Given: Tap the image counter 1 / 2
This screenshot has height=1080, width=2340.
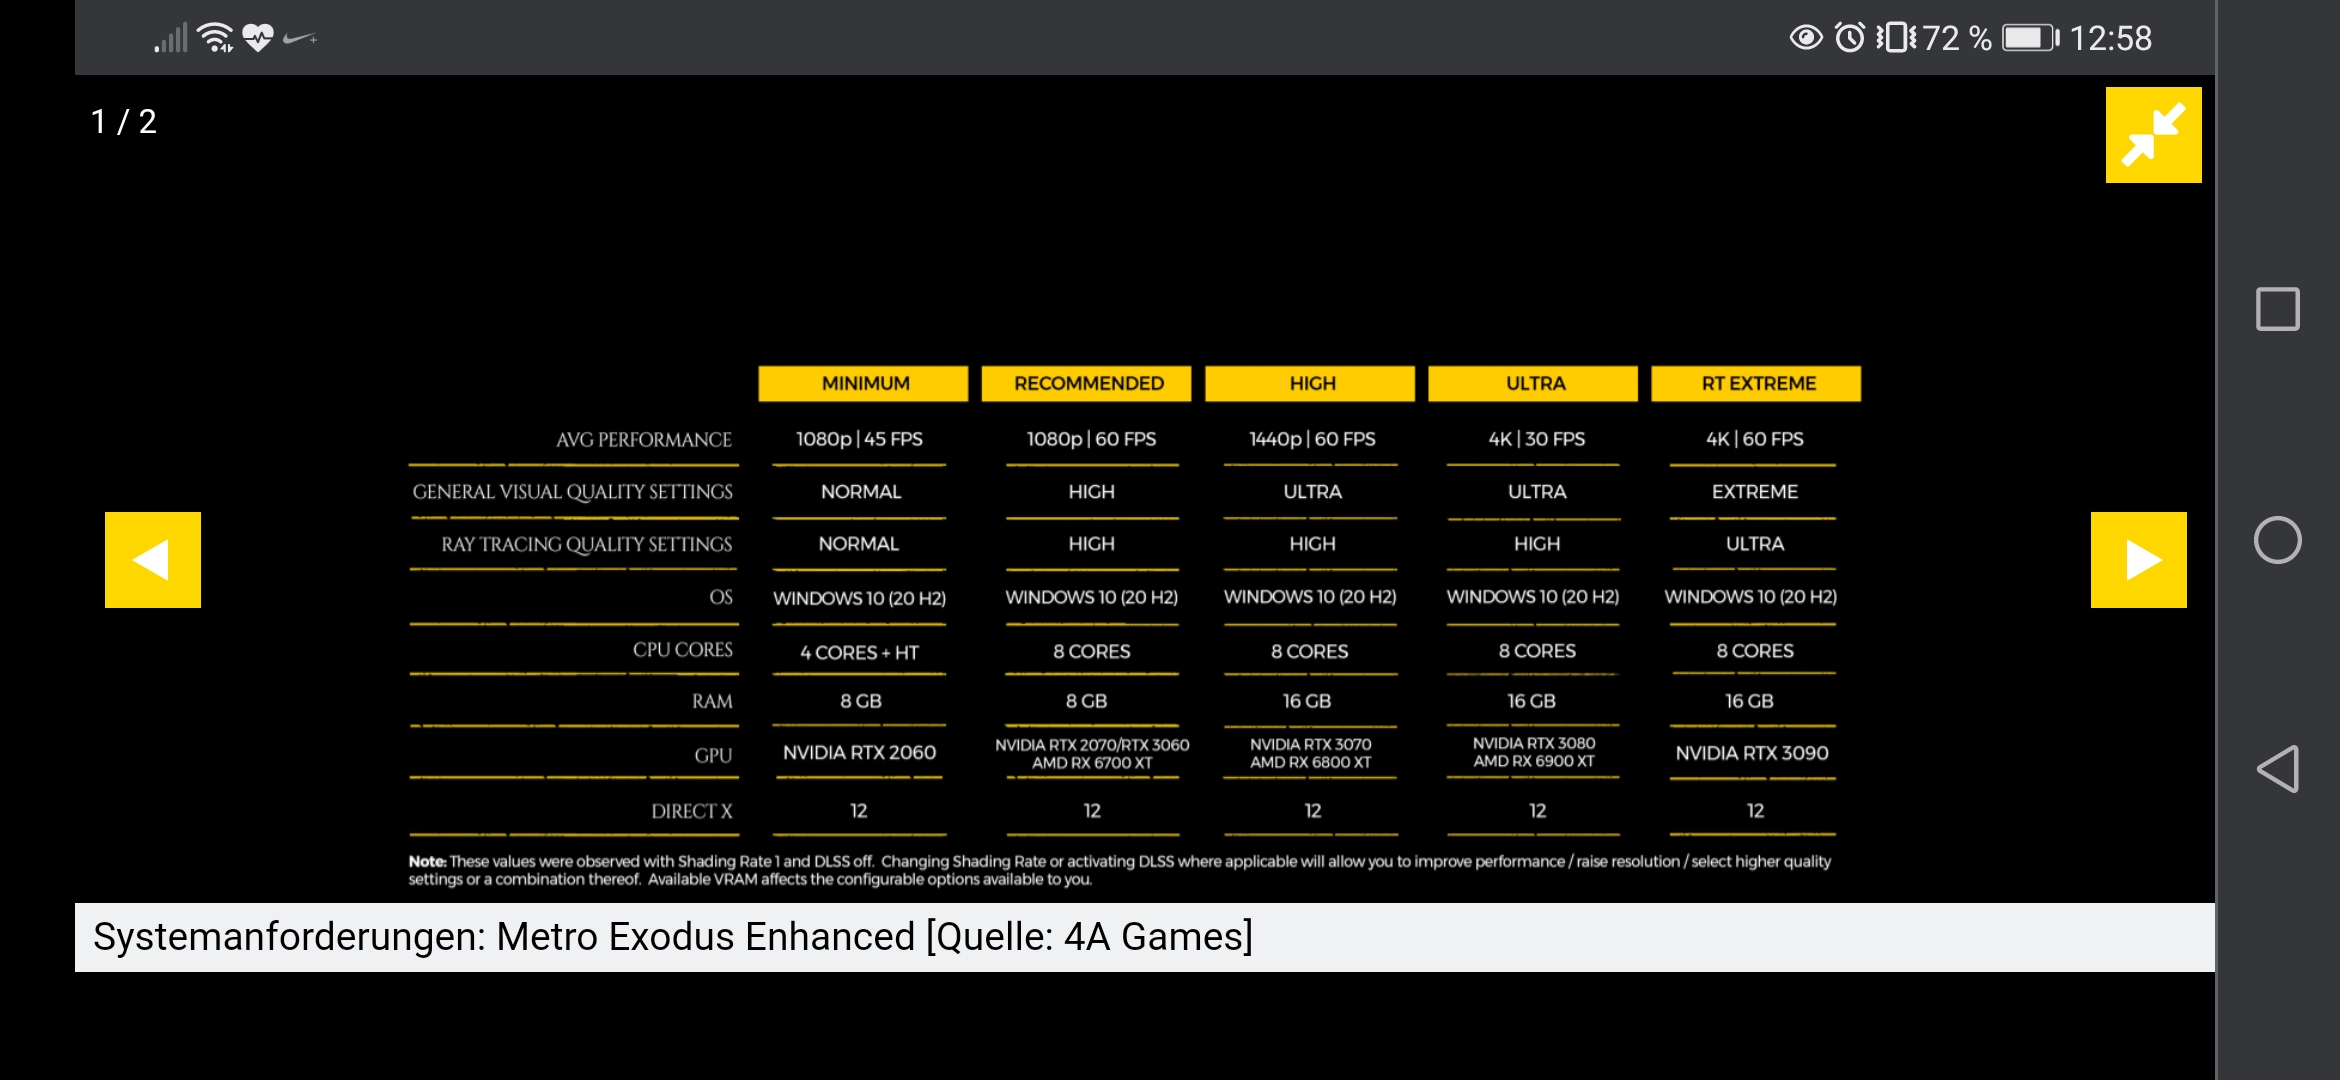Looking at the screenshot, I should point(123,122).
